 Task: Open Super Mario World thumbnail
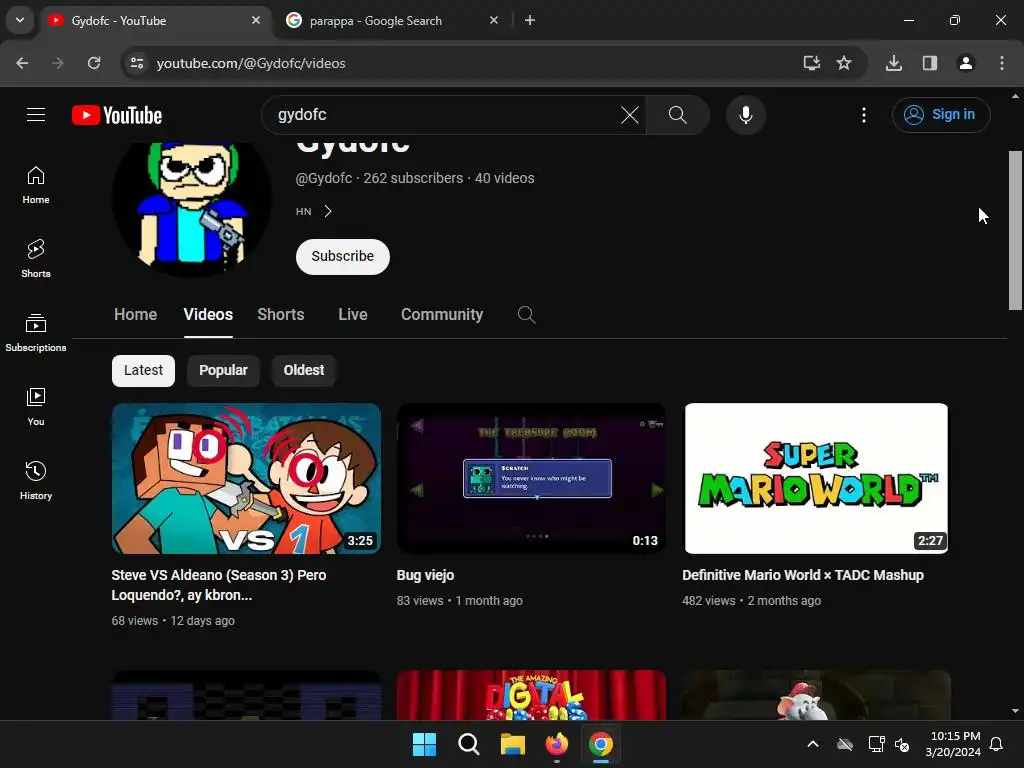[816, 479]
